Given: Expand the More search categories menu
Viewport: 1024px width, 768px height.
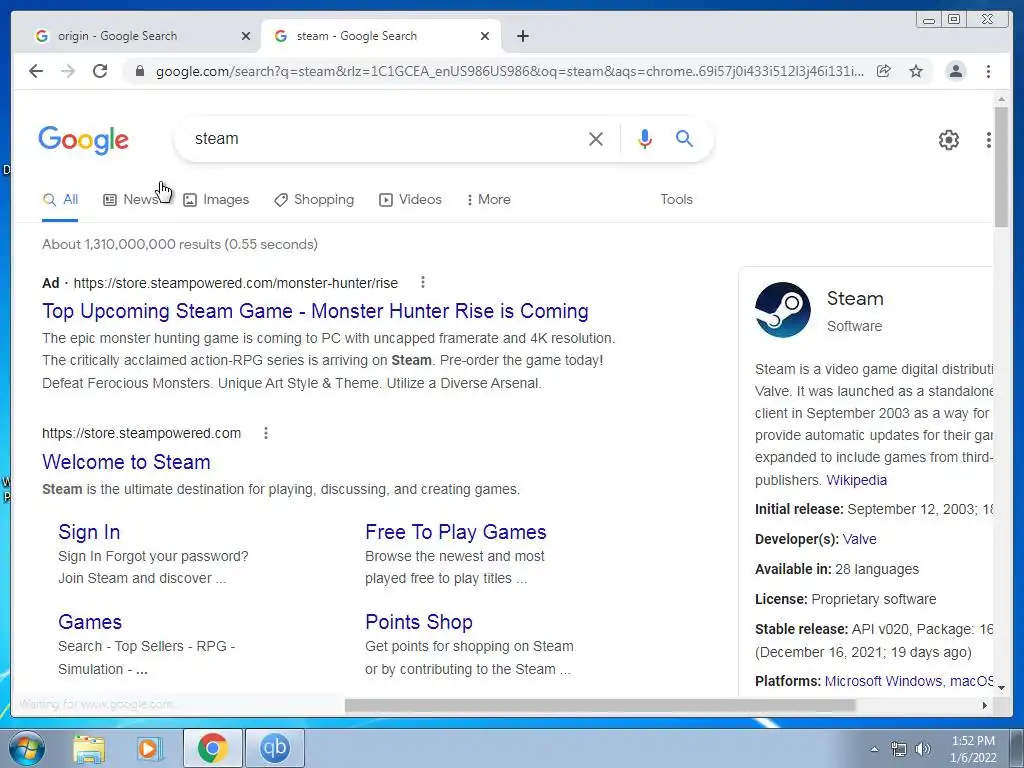Looking at the screenshot, I should (488, 199).
